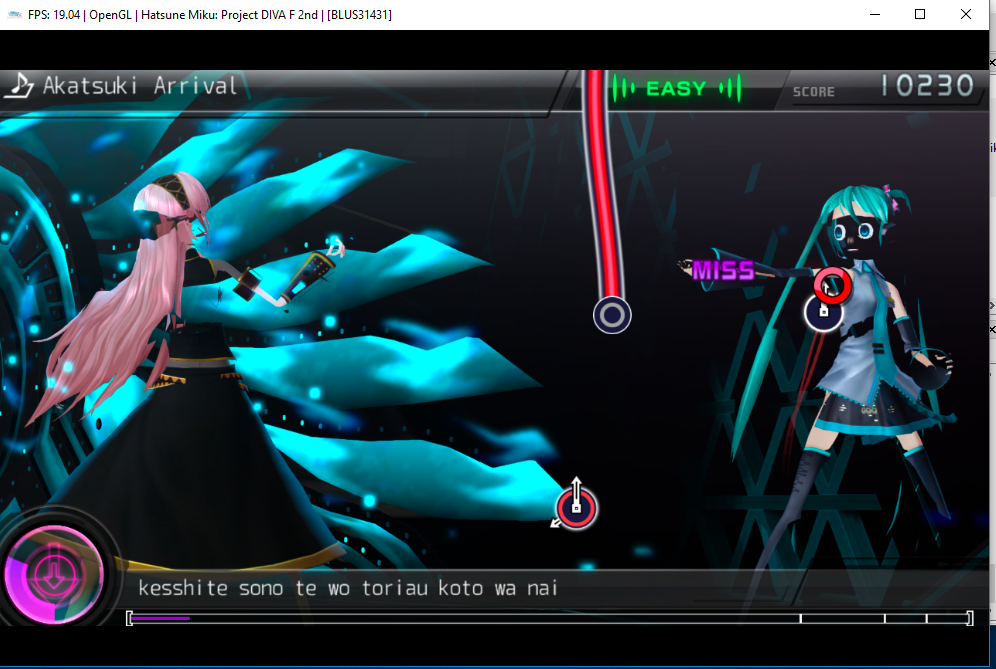Click the pink circular gauge with down arrow

tap(52, 572)
